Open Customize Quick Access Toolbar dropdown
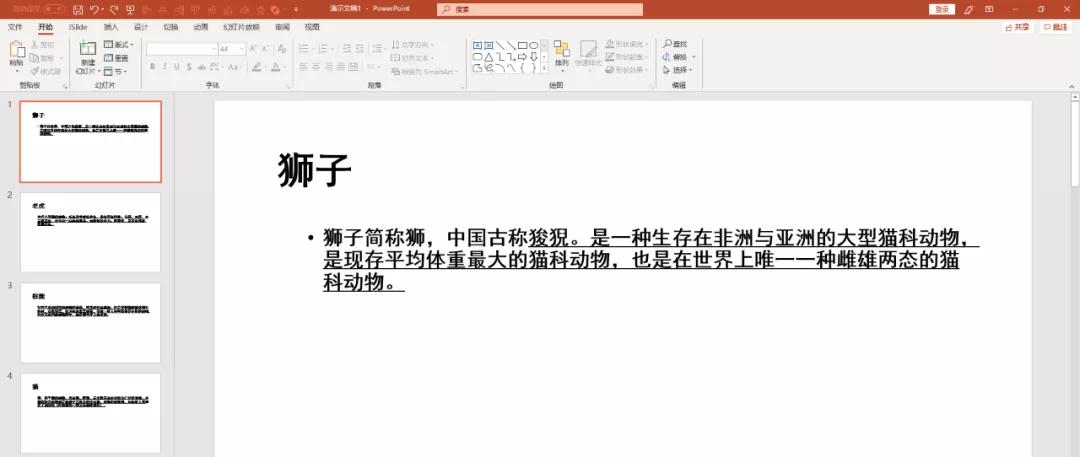Screen dimensions: 1080x457 pyautogui.click(x=296, y=10)
